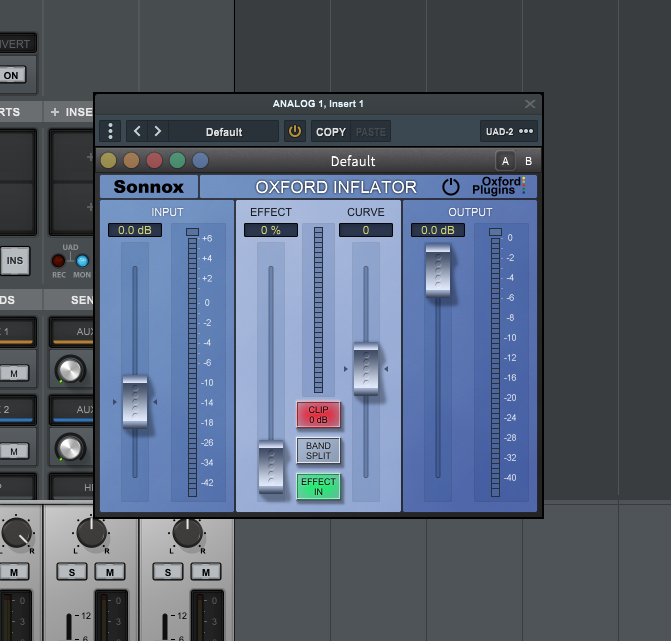The width and height of the screenshot is (671, 641).
Task: Go to the previous preset arrow
Action: click(x=137, y=131)
